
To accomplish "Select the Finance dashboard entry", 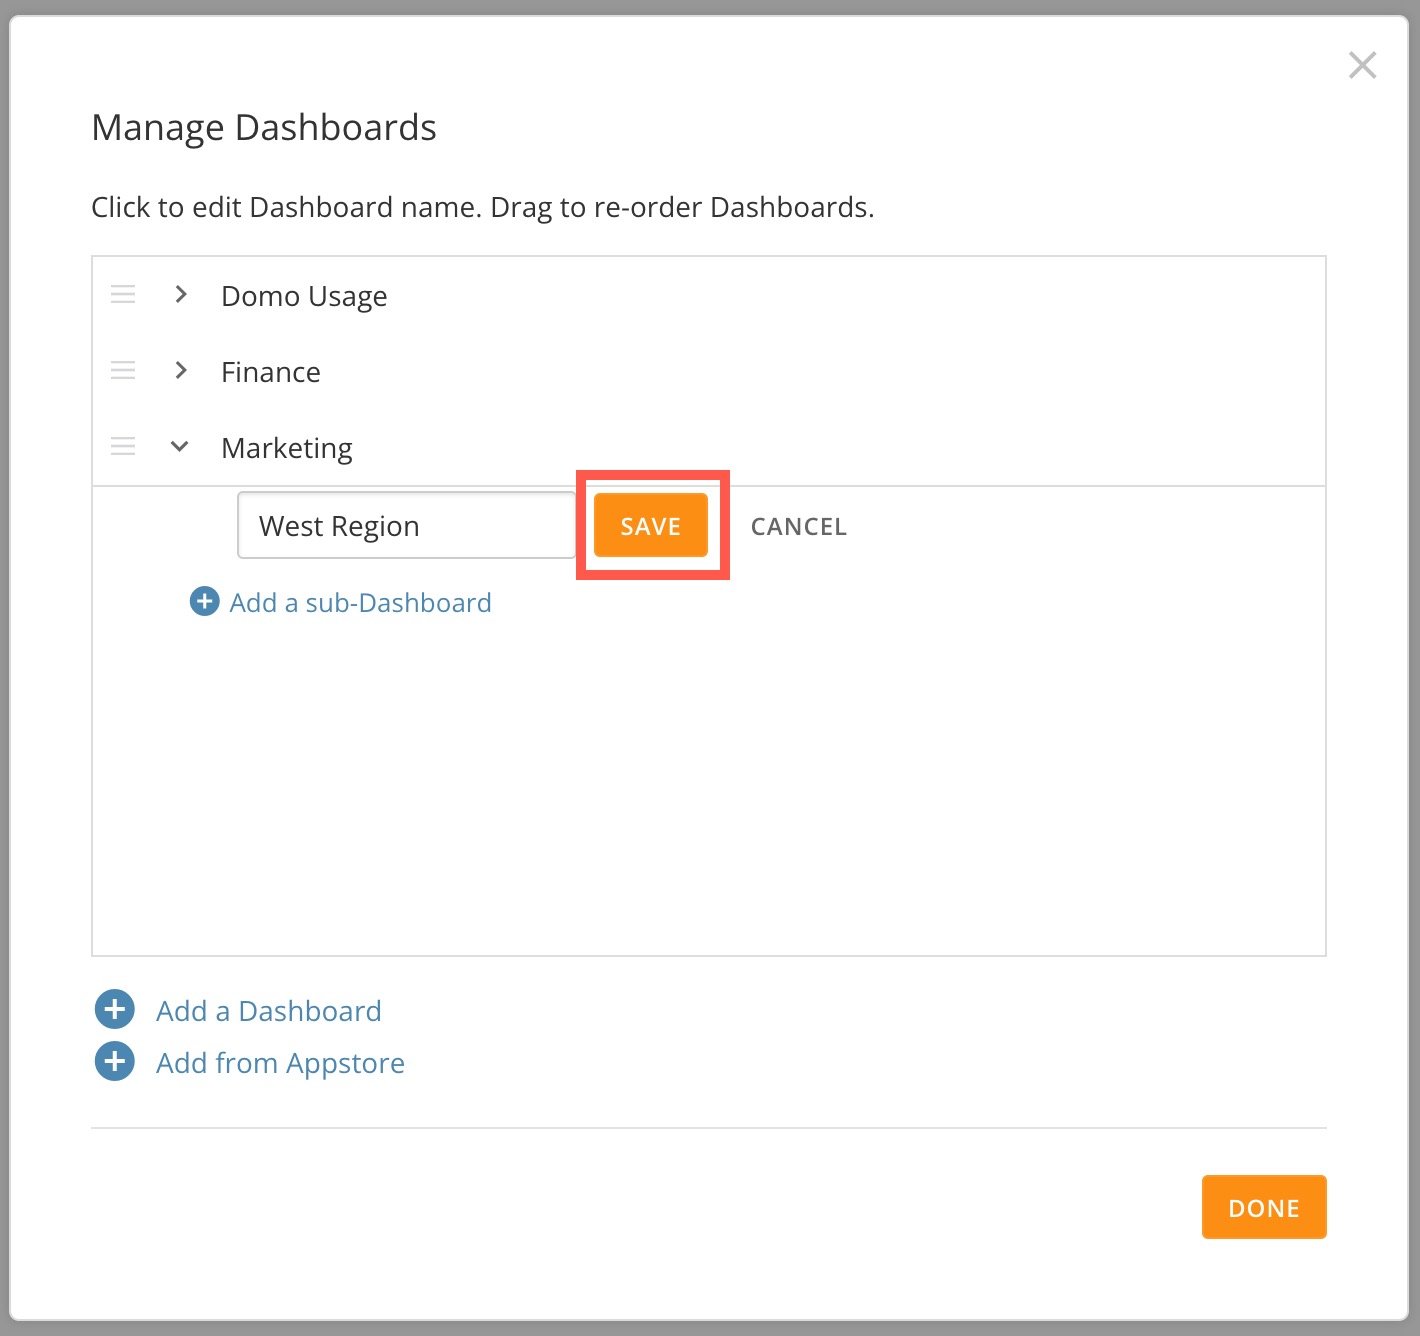I will (x=270, y=371).
